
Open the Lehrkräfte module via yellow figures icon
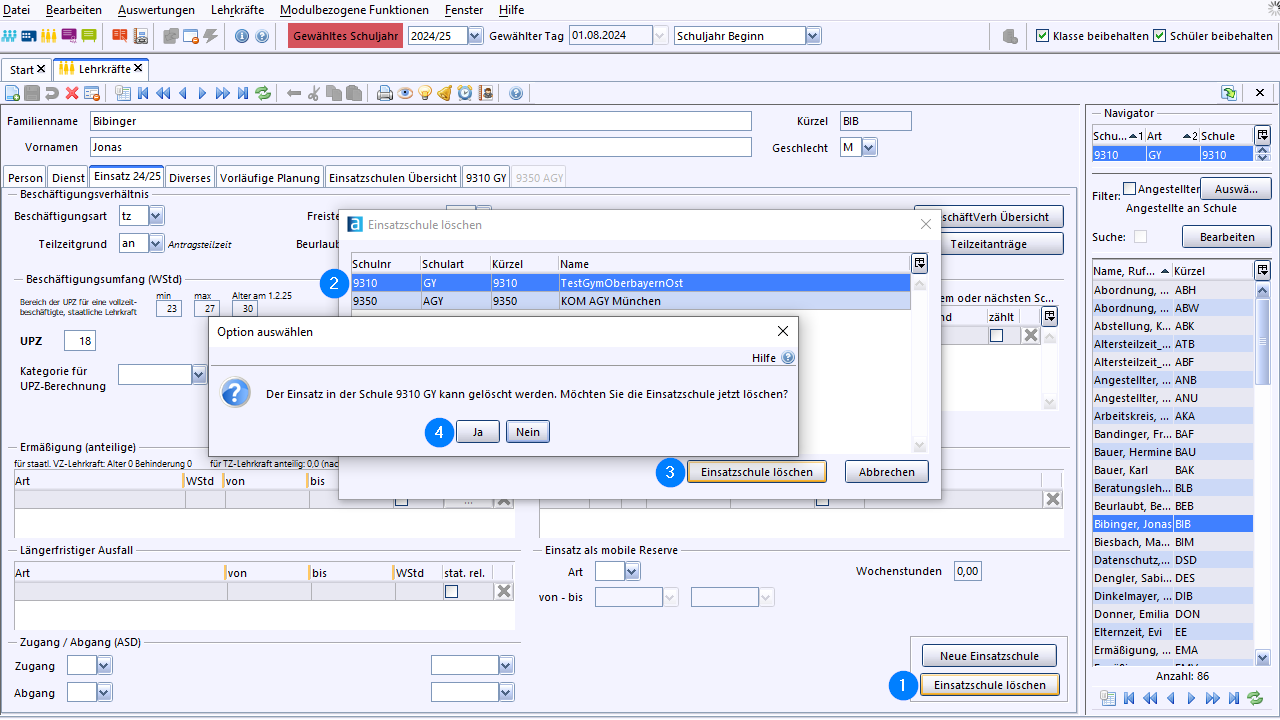[49, 36]
